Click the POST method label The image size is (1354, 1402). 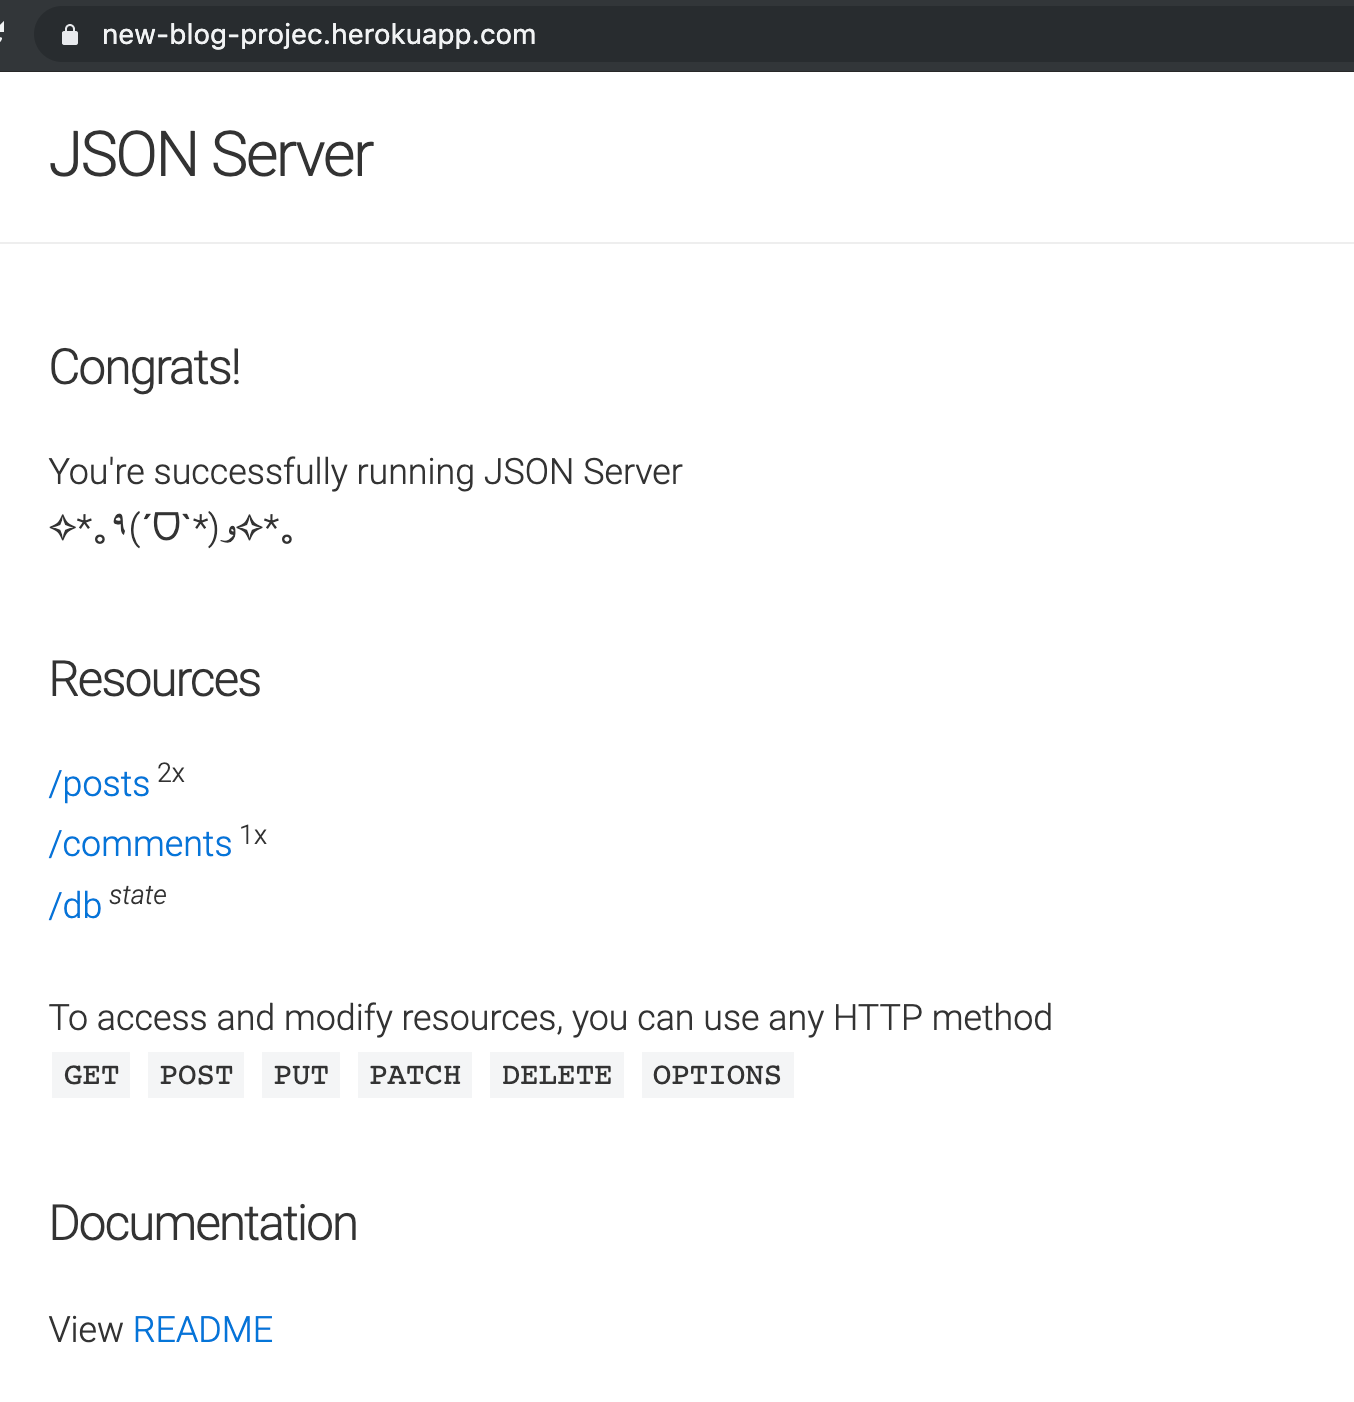coord(196,1075)
